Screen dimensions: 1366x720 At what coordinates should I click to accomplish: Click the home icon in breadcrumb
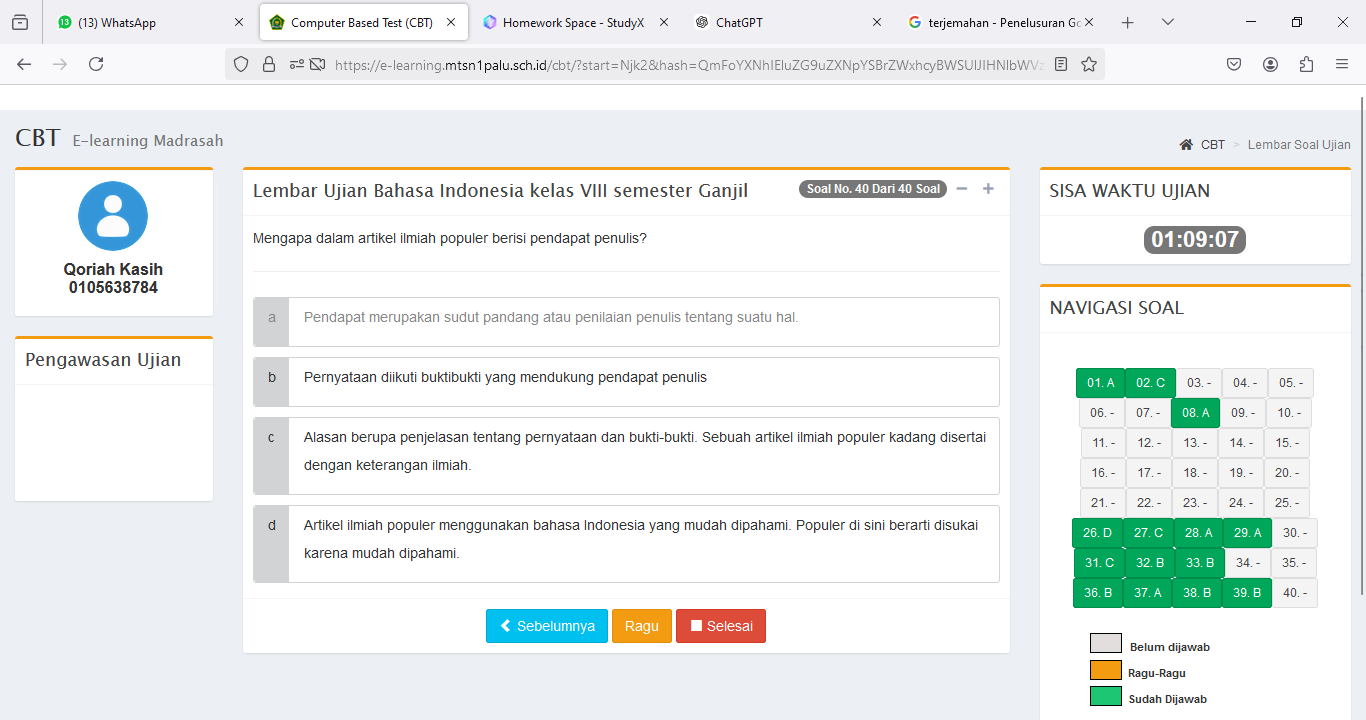pos(1186,145)
